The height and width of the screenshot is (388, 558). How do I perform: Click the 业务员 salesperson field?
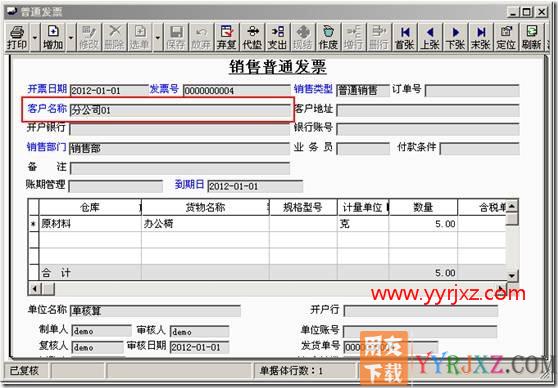(x=363, y=149)
